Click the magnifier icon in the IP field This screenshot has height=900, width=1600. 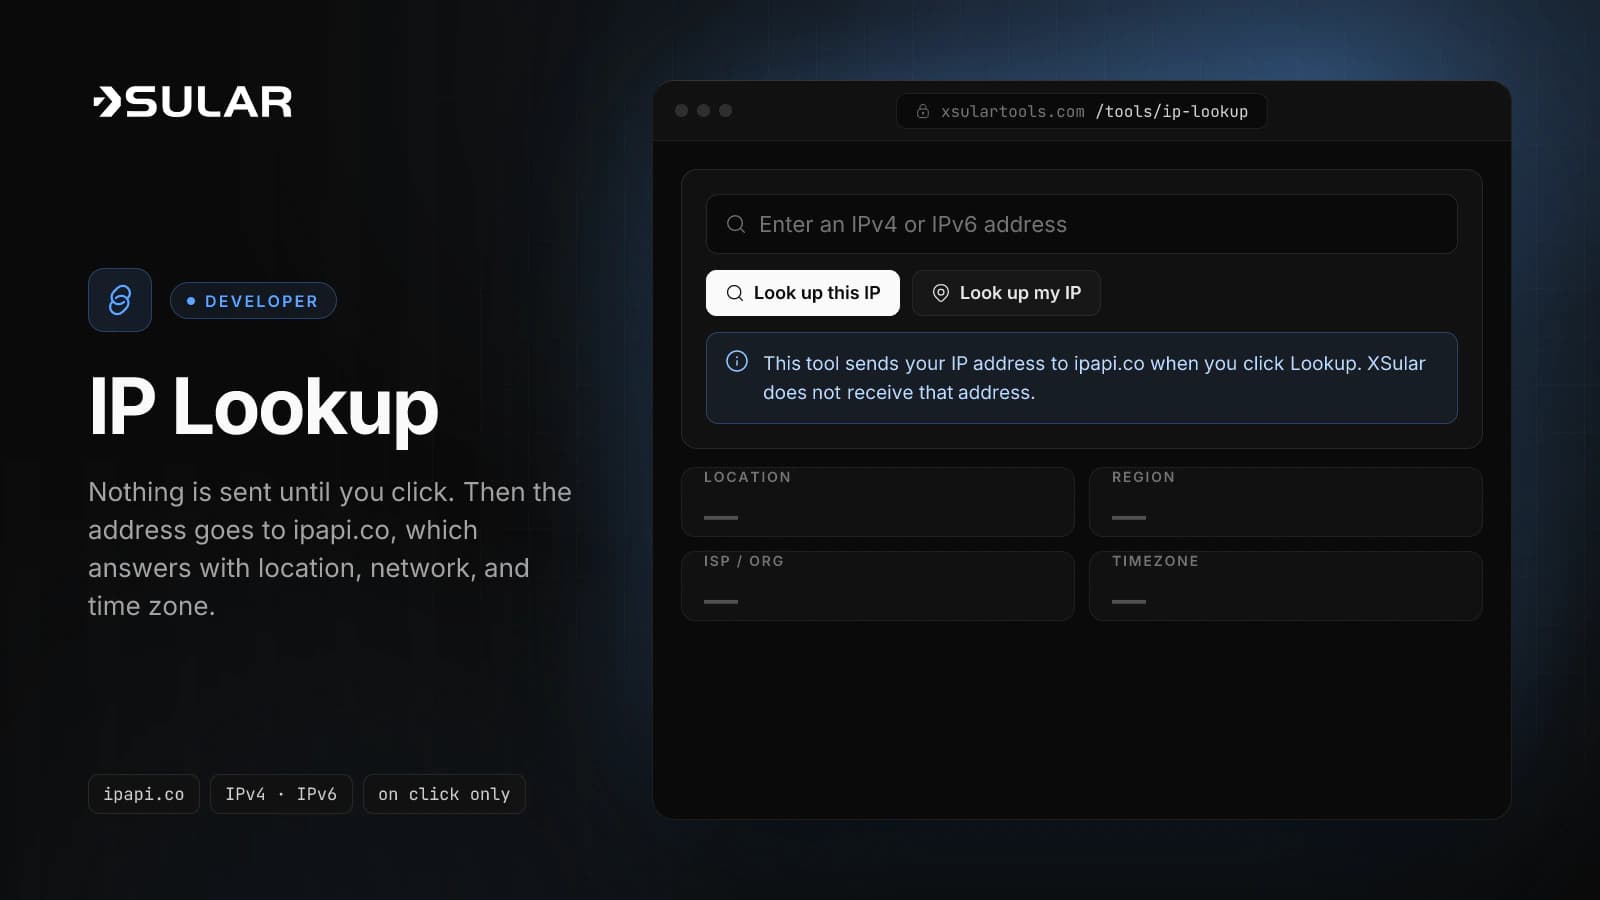click(x=736, y=224)
